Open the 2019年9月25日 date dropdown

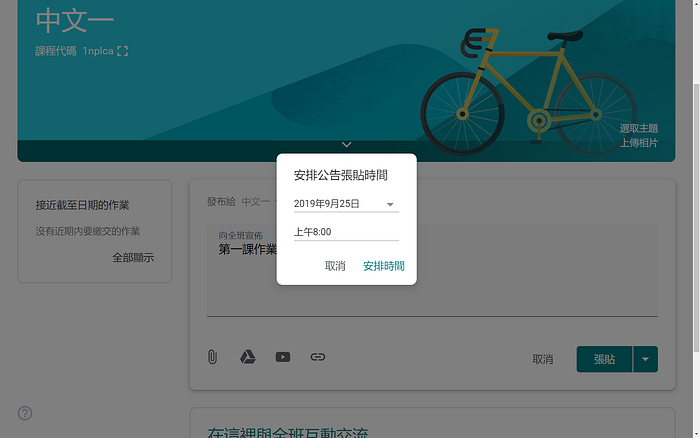click(346, 204)
